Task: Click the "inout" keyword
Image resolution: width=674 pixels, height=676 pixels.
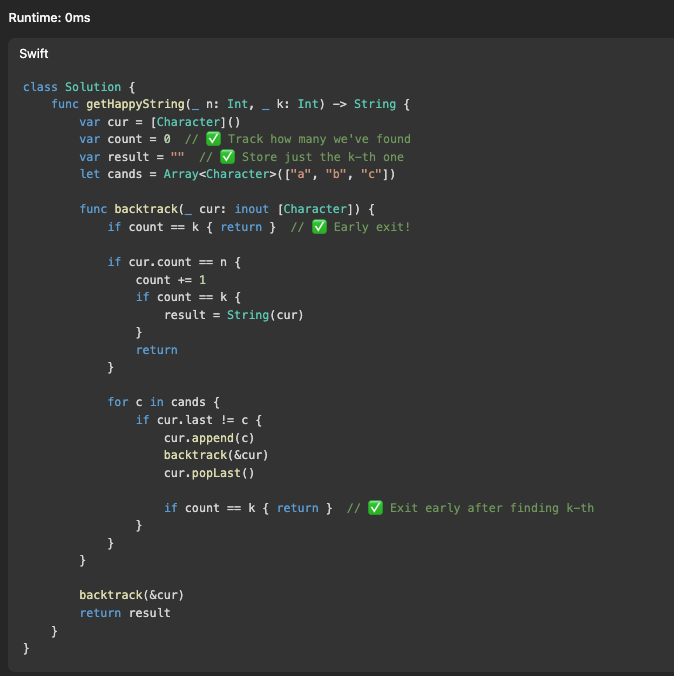Action: coord(251,209)
